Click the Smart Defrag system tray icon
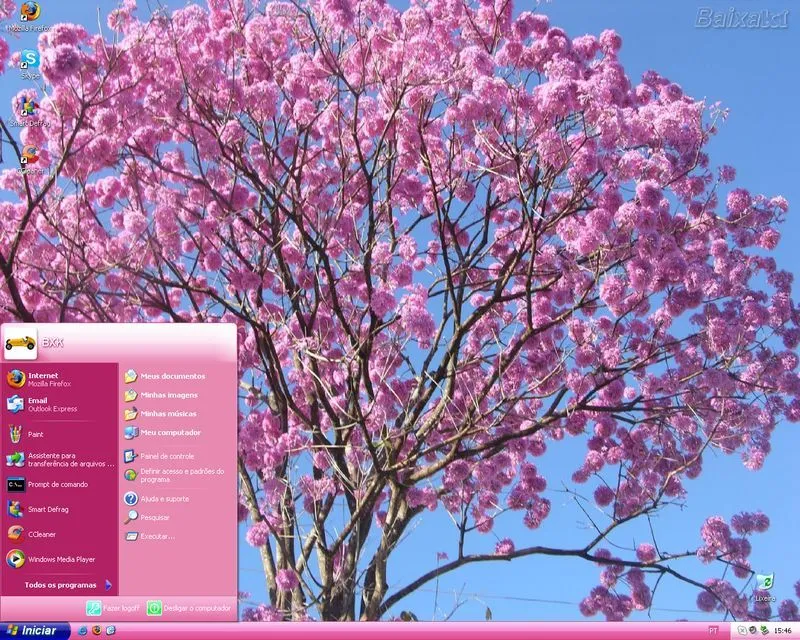This screenshot has height=640, width=800. [764, 630]
